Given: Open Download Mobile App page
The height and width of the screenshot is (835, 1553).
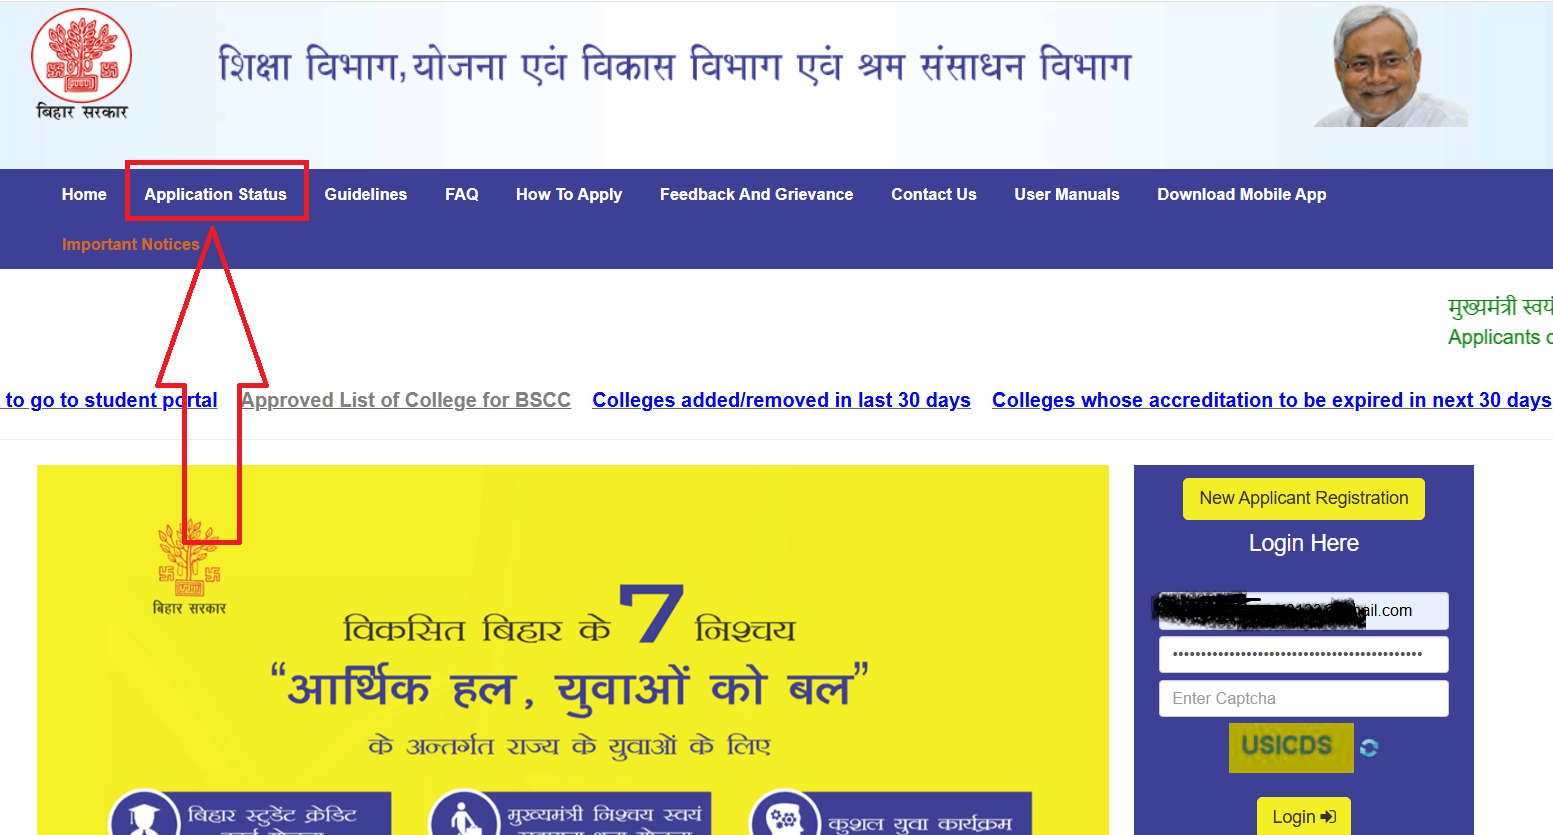Looking at the screenshot, I should (1242, 194).
